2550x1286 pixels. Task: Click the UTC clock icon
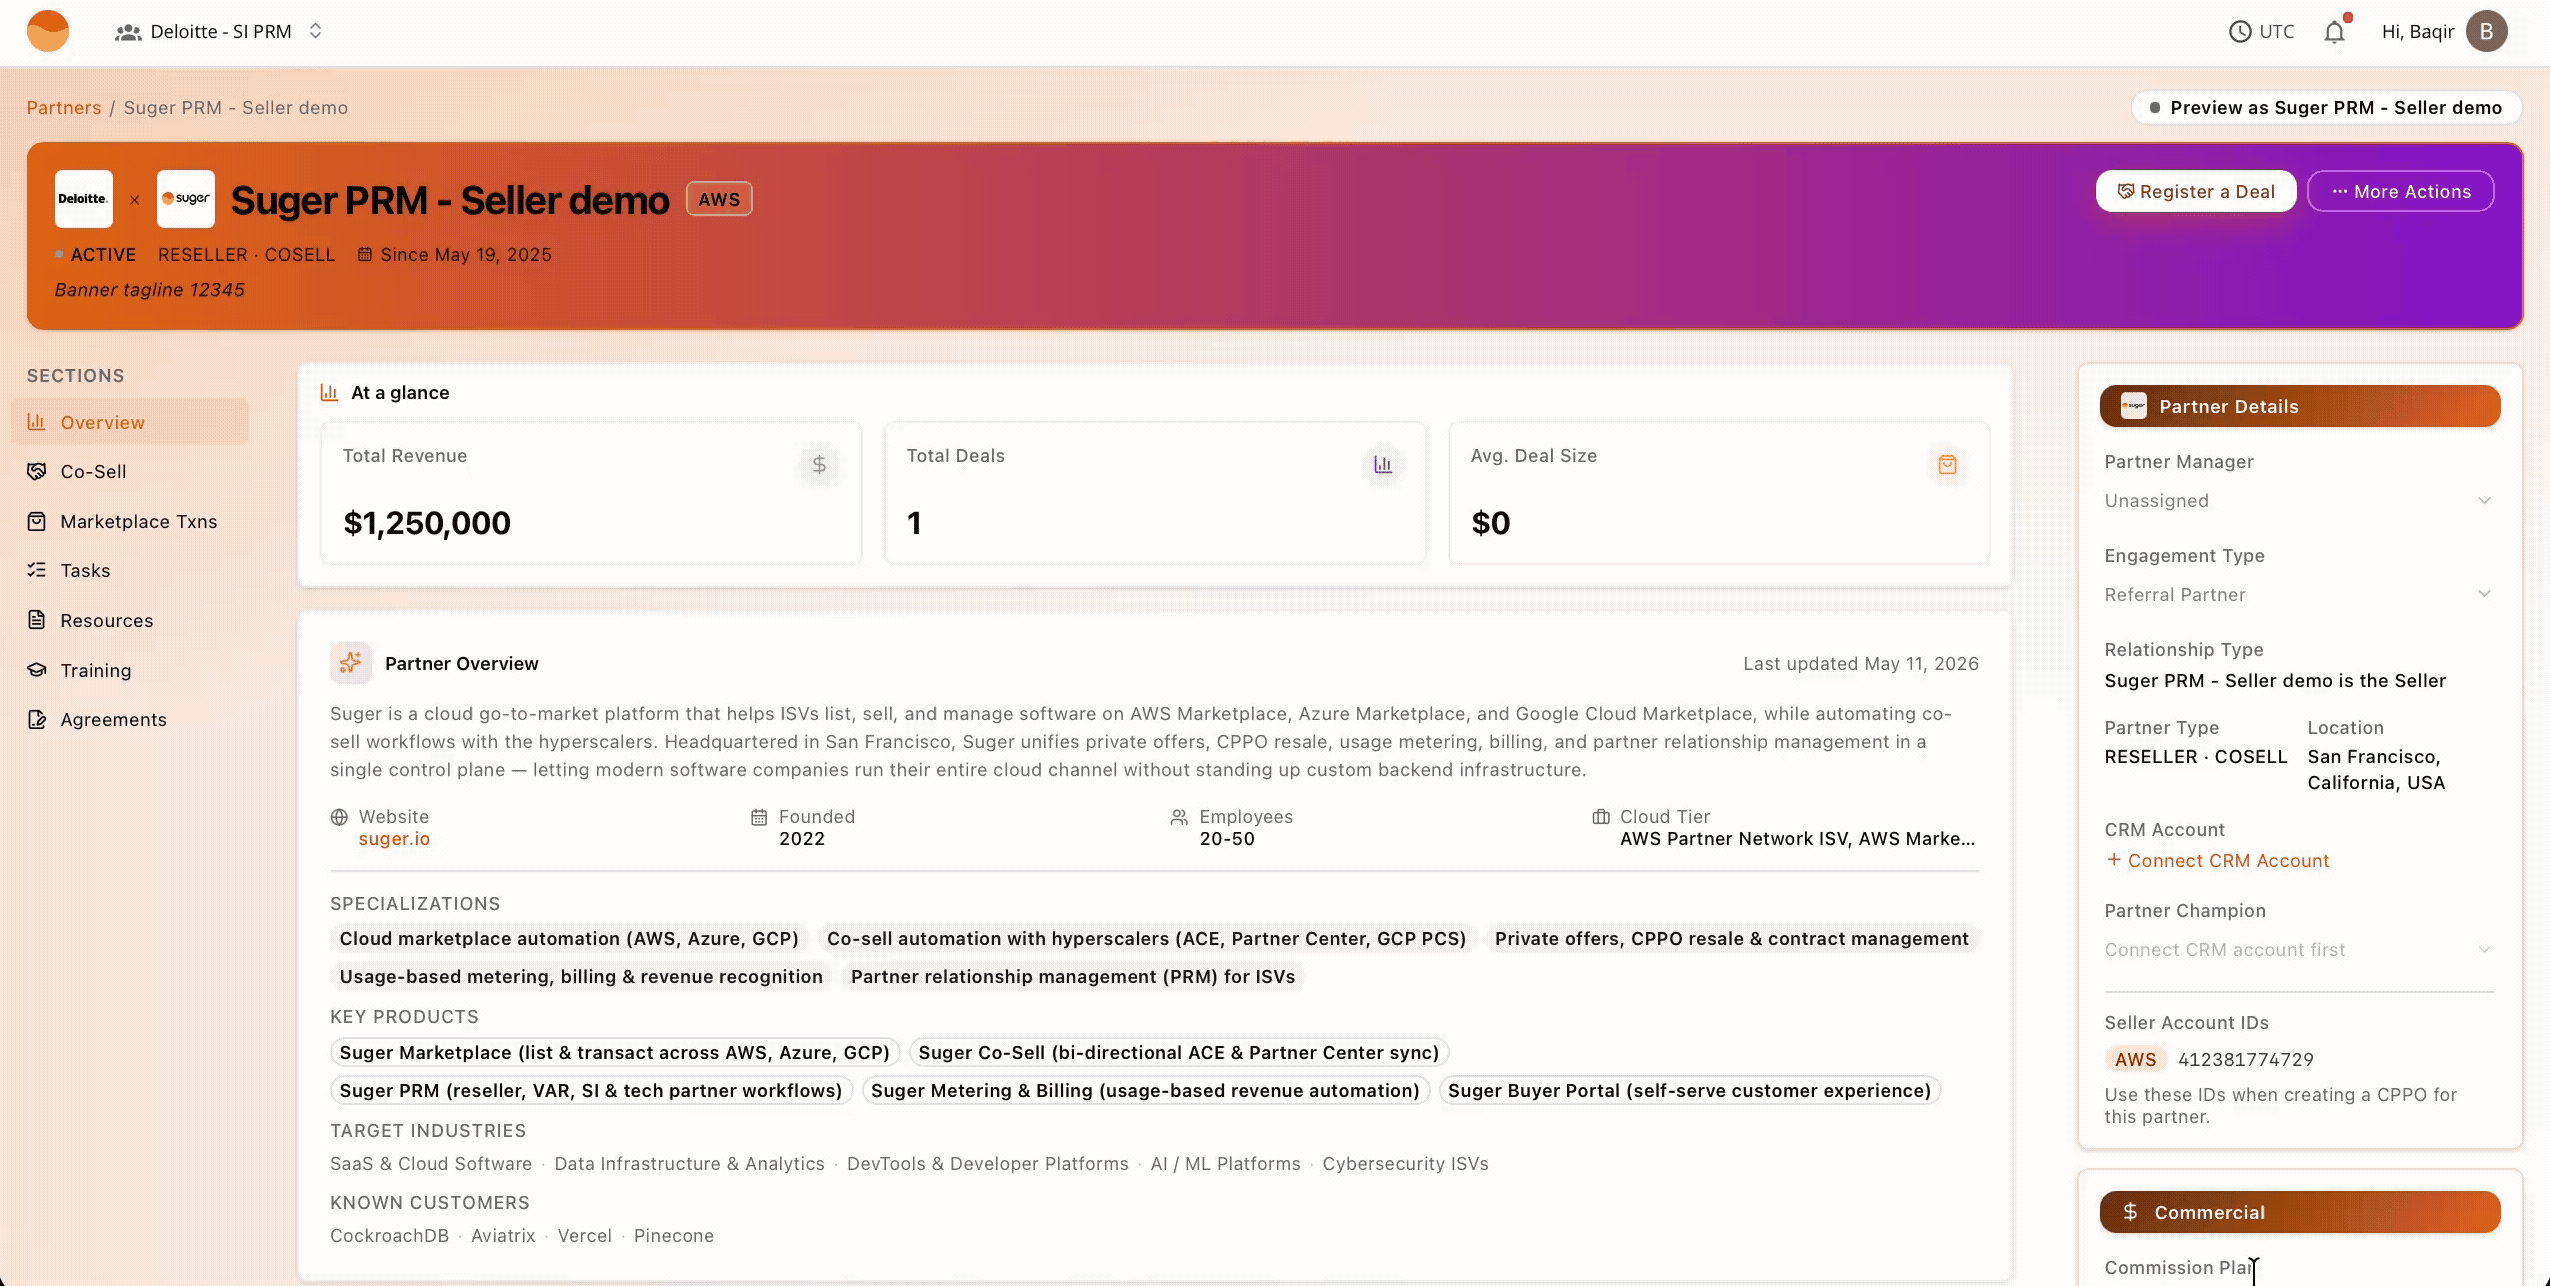pos(2240,32)
